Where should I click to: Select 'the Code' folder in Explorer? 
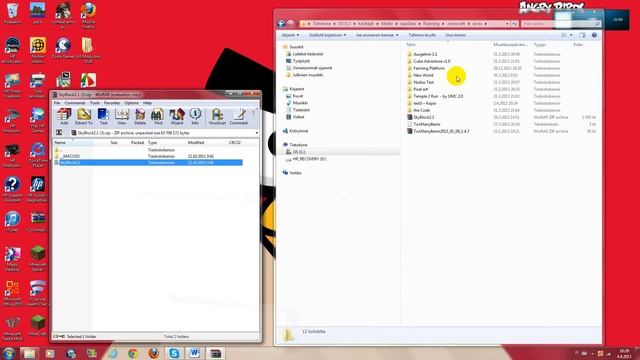[421, 110]
